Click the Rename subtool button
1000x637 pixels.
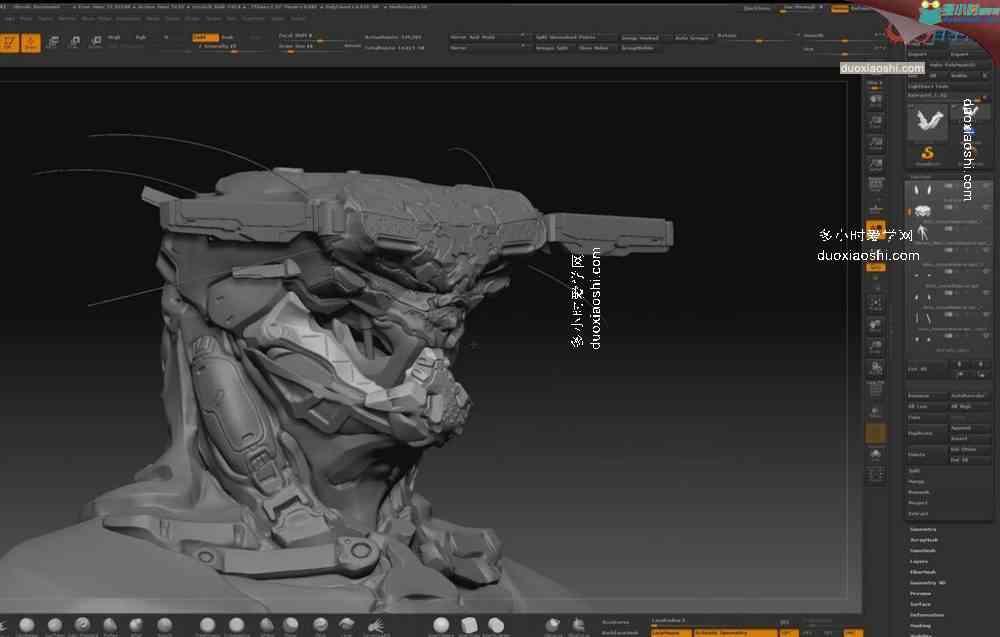(x=927, y=396)
